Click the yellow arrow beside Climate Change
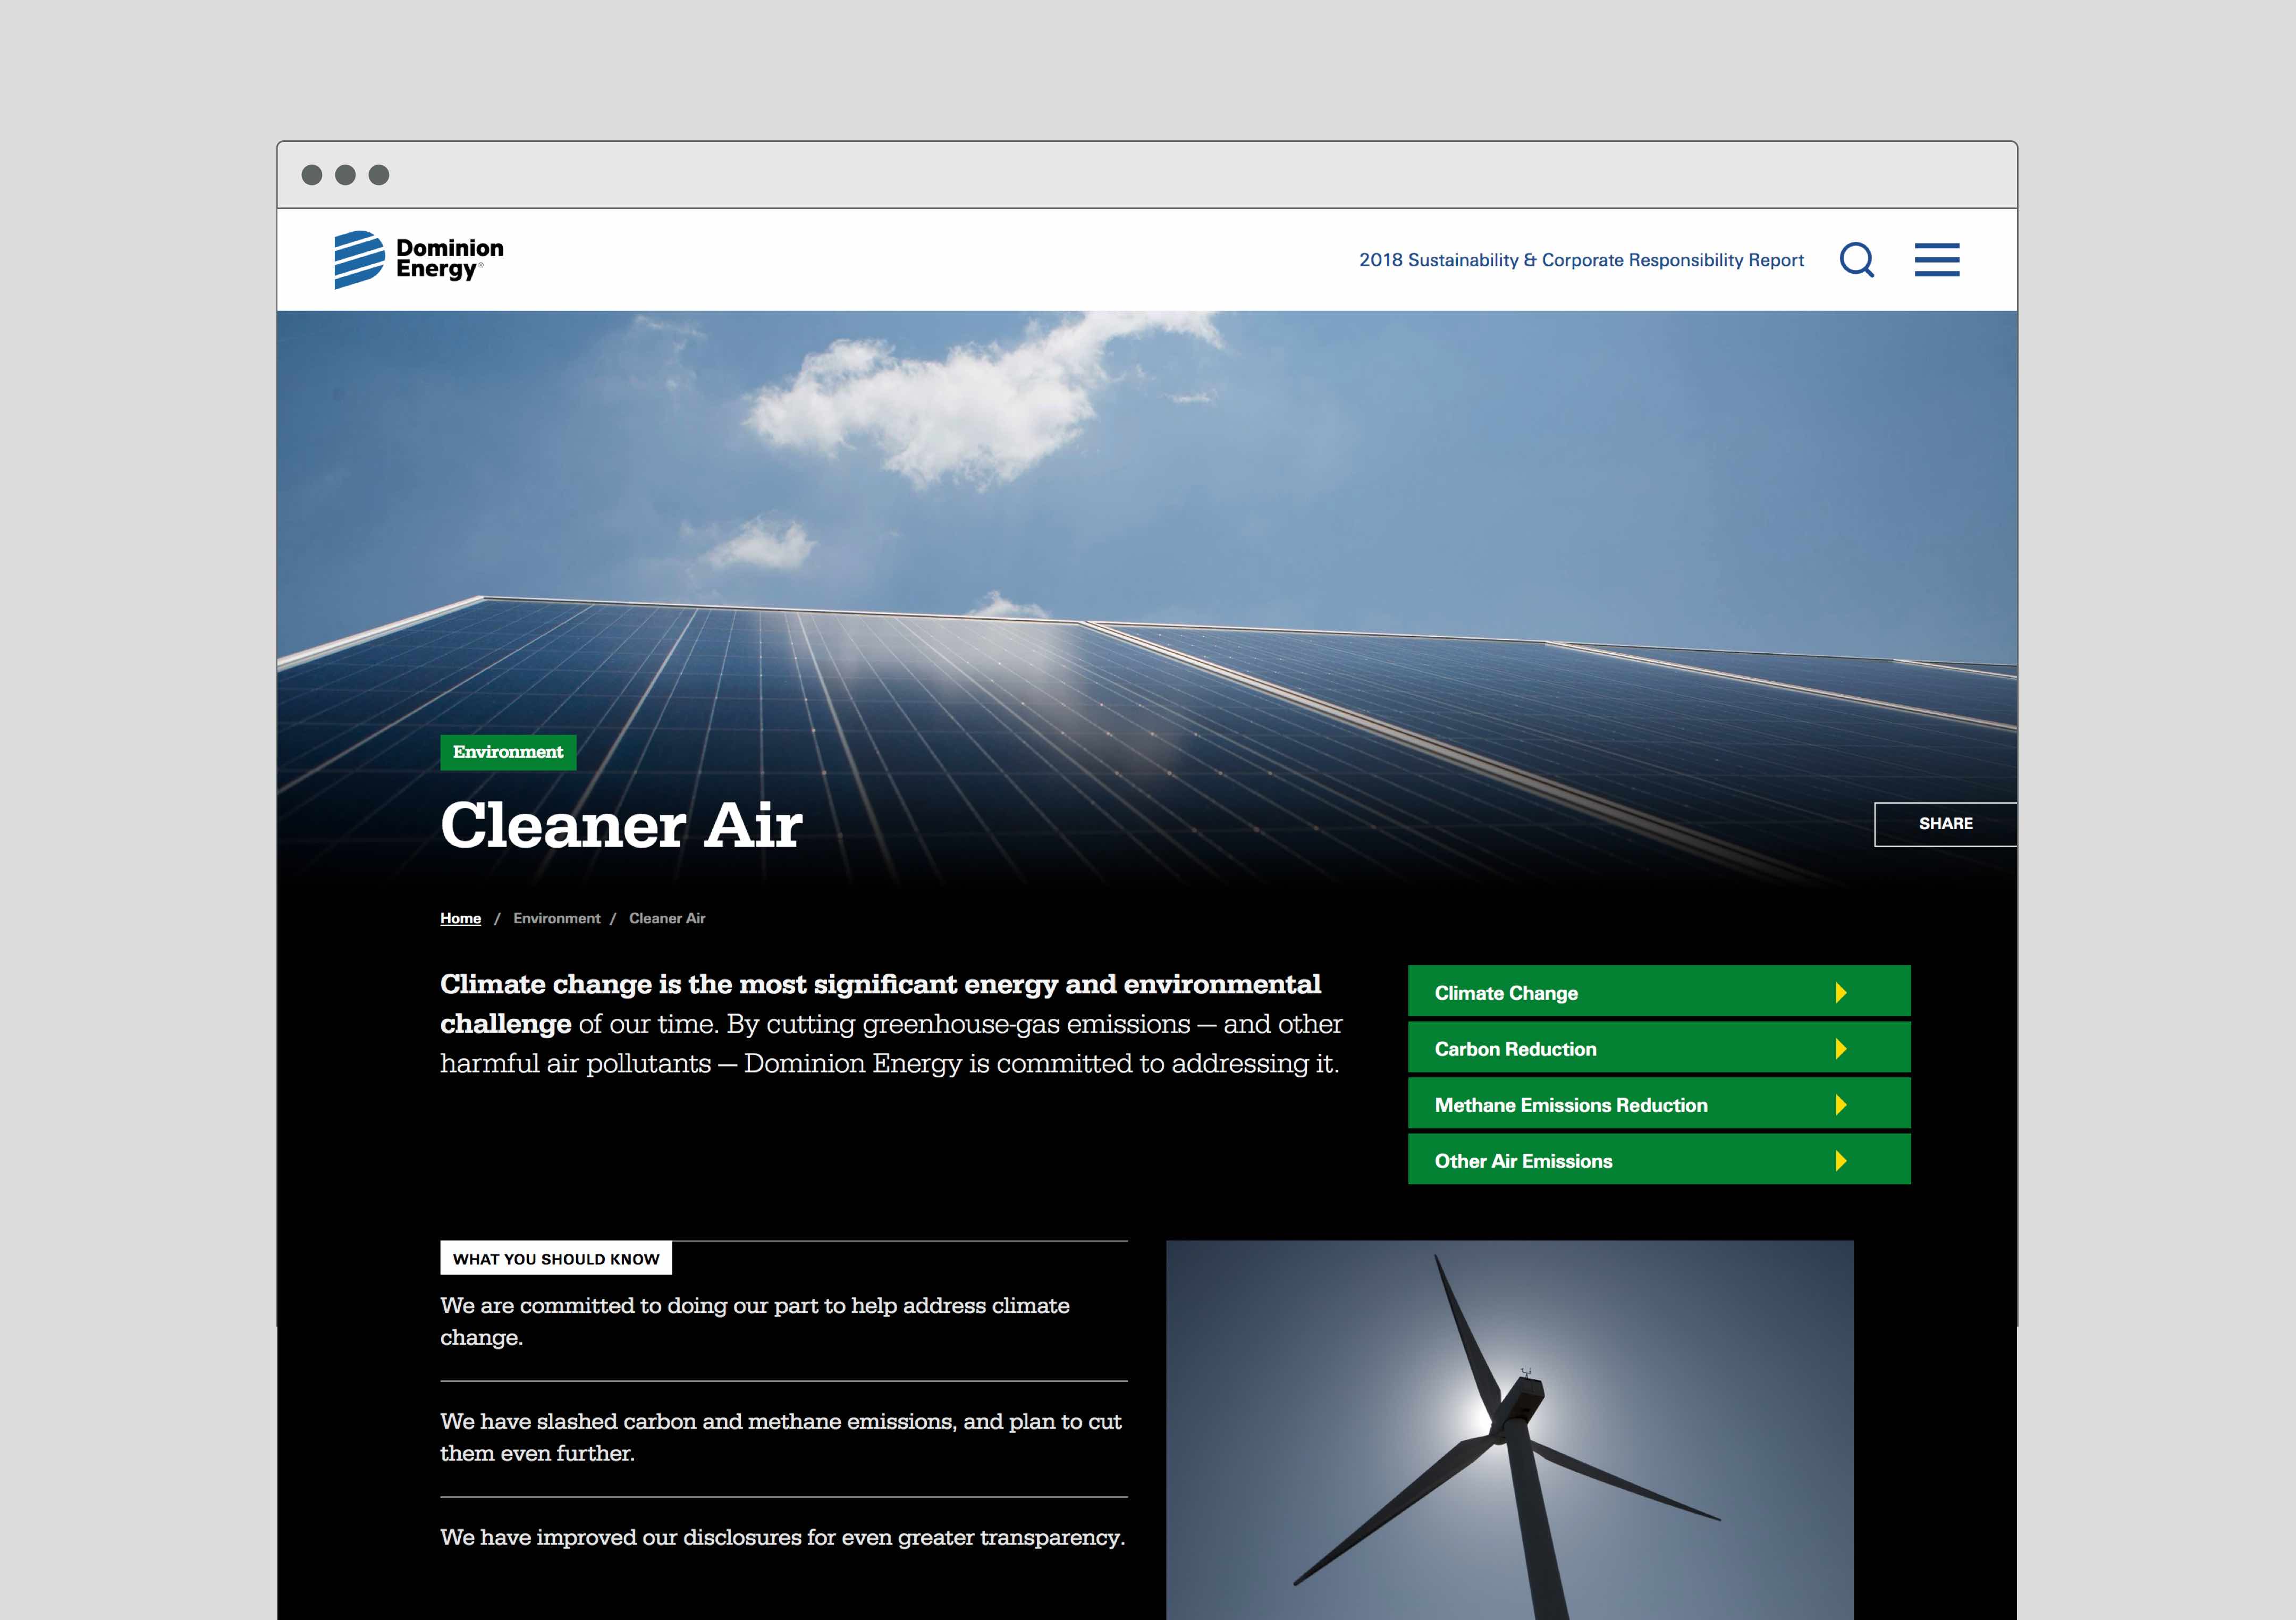The width and height of the screenshot is (2296, 1620). coord(1841,992)
